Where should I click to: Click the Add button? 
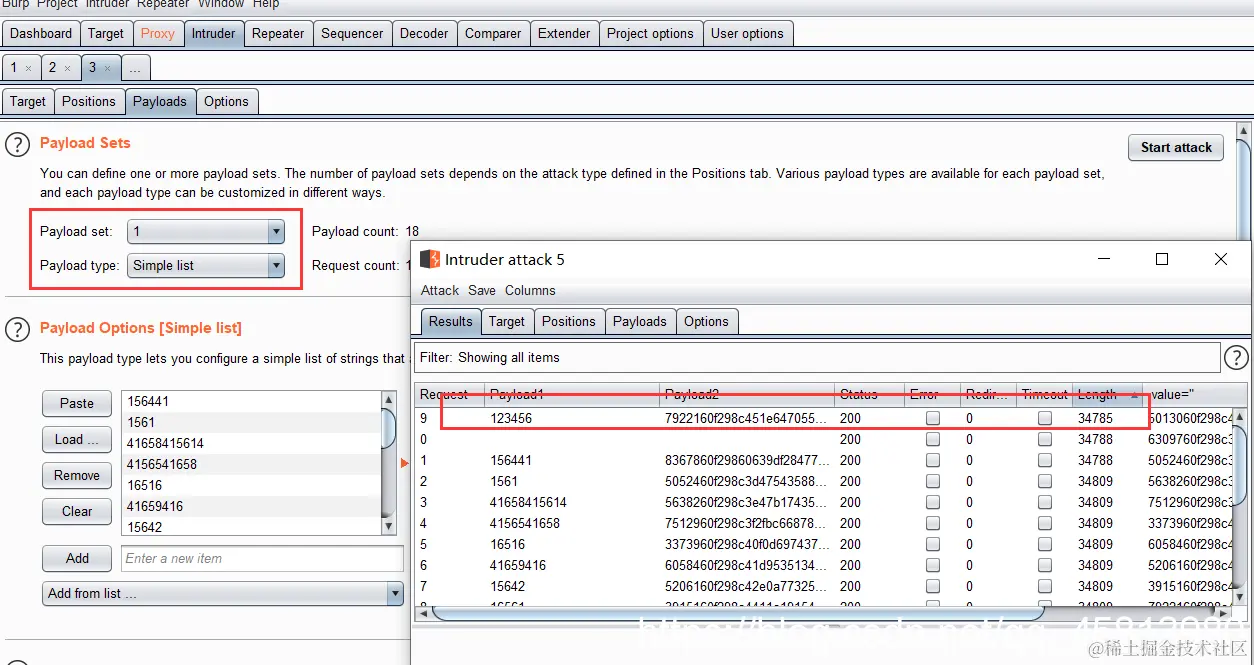pyautogui.click(x=77, y=558)
